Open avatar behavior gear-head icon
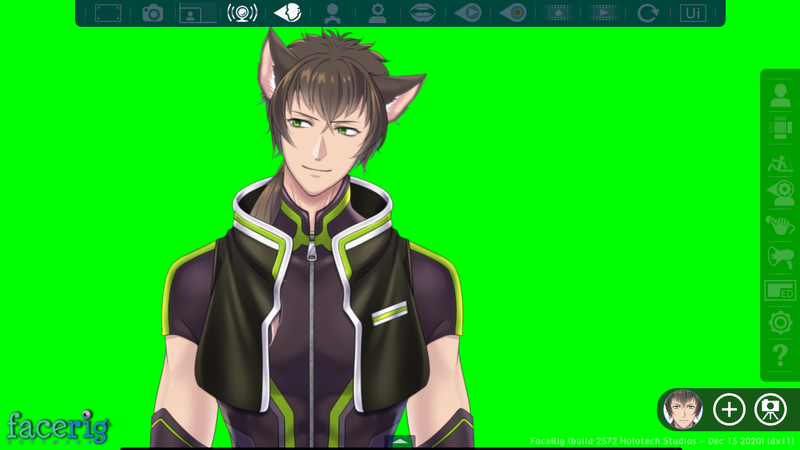The width and height of the screenshot is (800, 450). coord(378,13)
